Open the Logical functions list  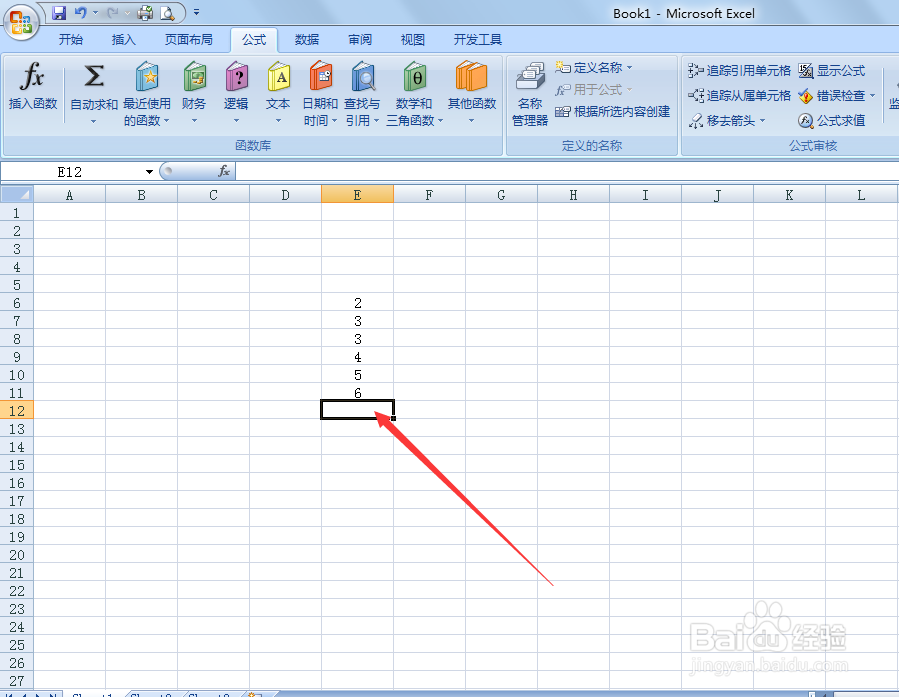click(x=236, y=90)
